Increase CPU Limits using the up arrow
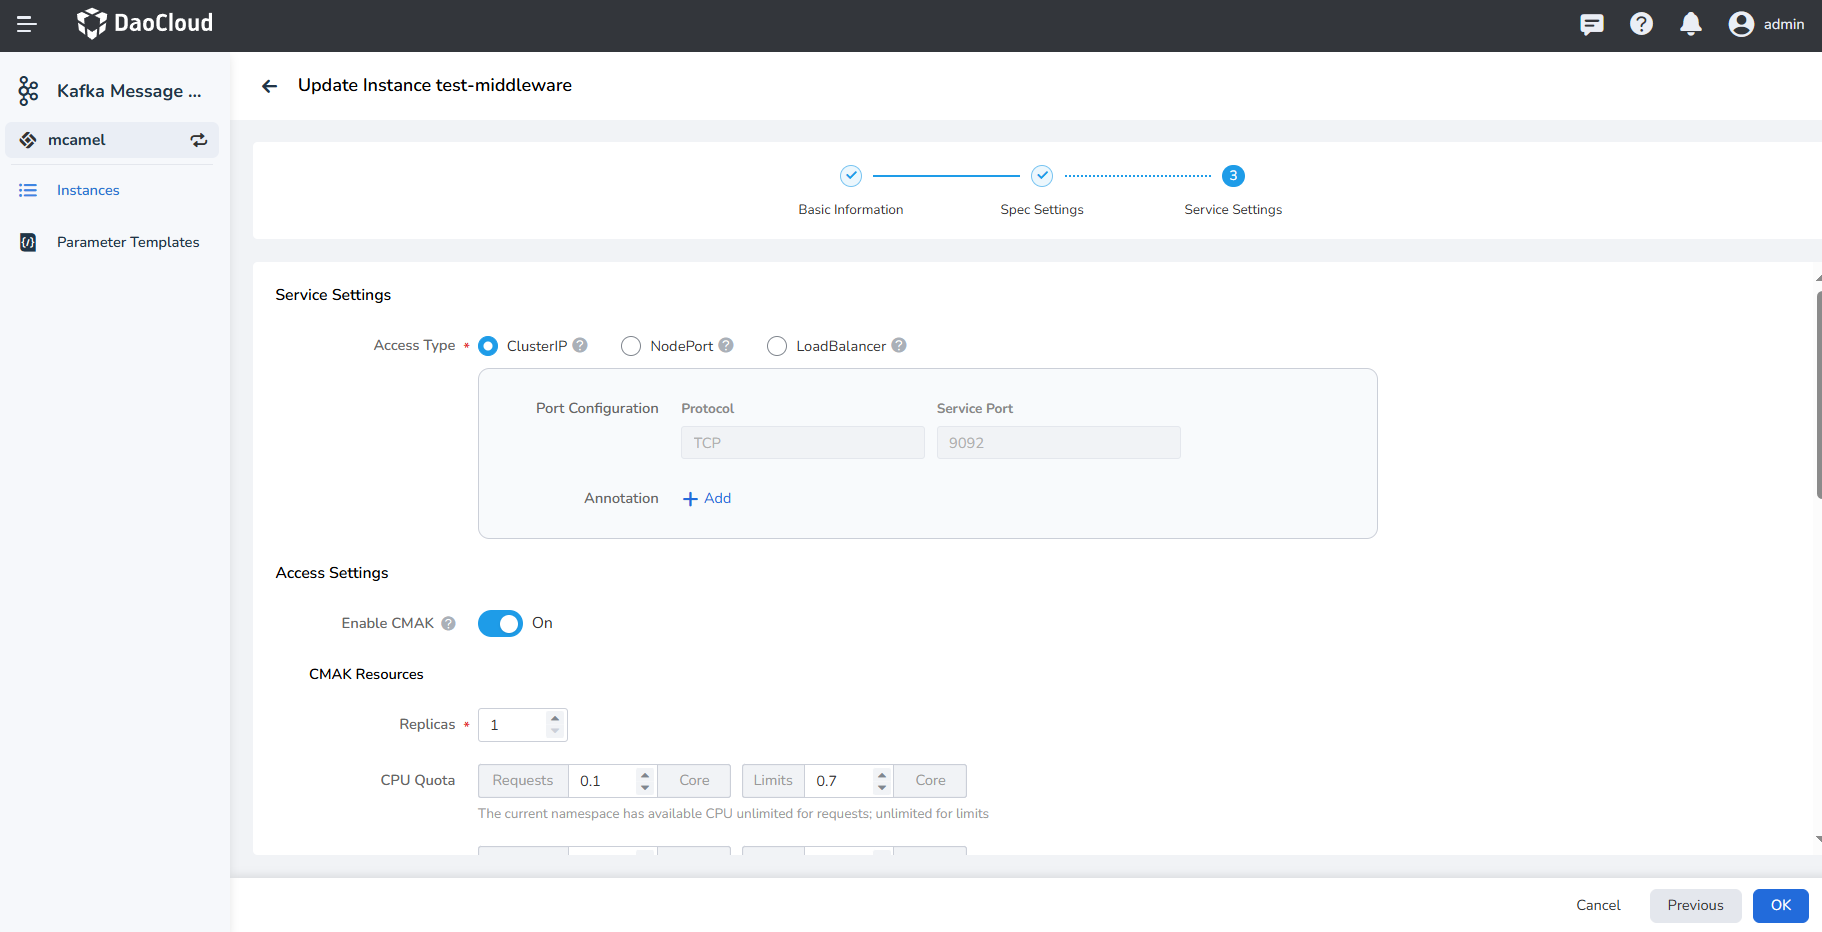The height and width of the screenshot is (932, 1822). (881, 774)
